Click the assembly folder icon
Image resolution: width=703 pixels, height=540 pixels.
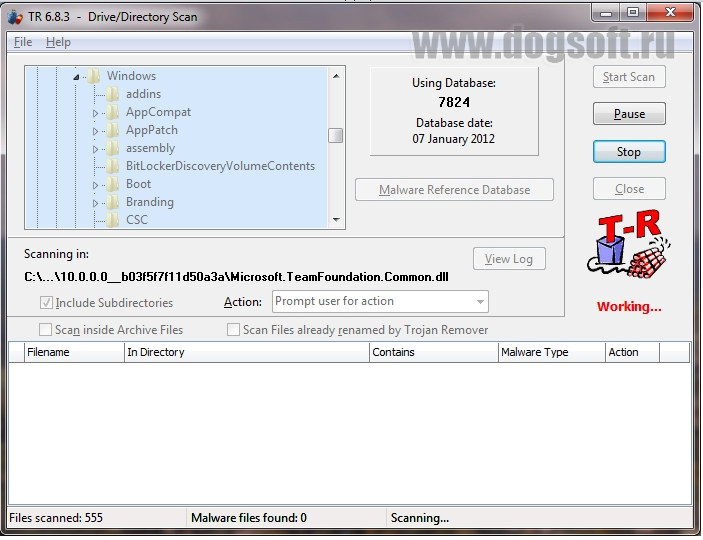coord(113,148)
